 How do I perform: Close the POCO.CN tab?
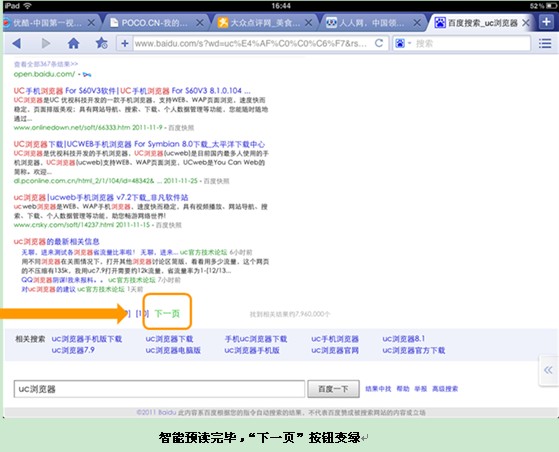pyautogui.click(x=200, y=23)
